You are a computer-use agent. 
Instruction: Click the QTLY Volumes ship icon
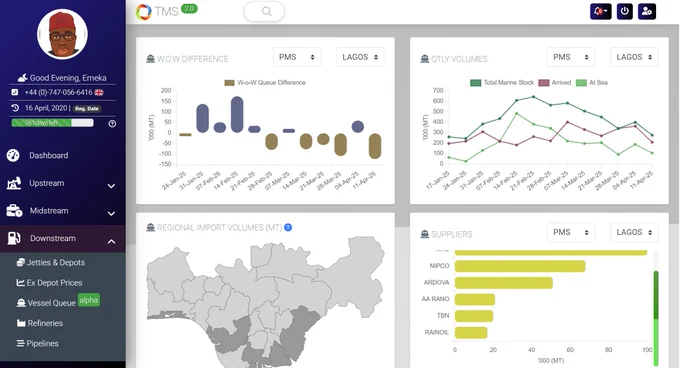click(x=425, y=59)
